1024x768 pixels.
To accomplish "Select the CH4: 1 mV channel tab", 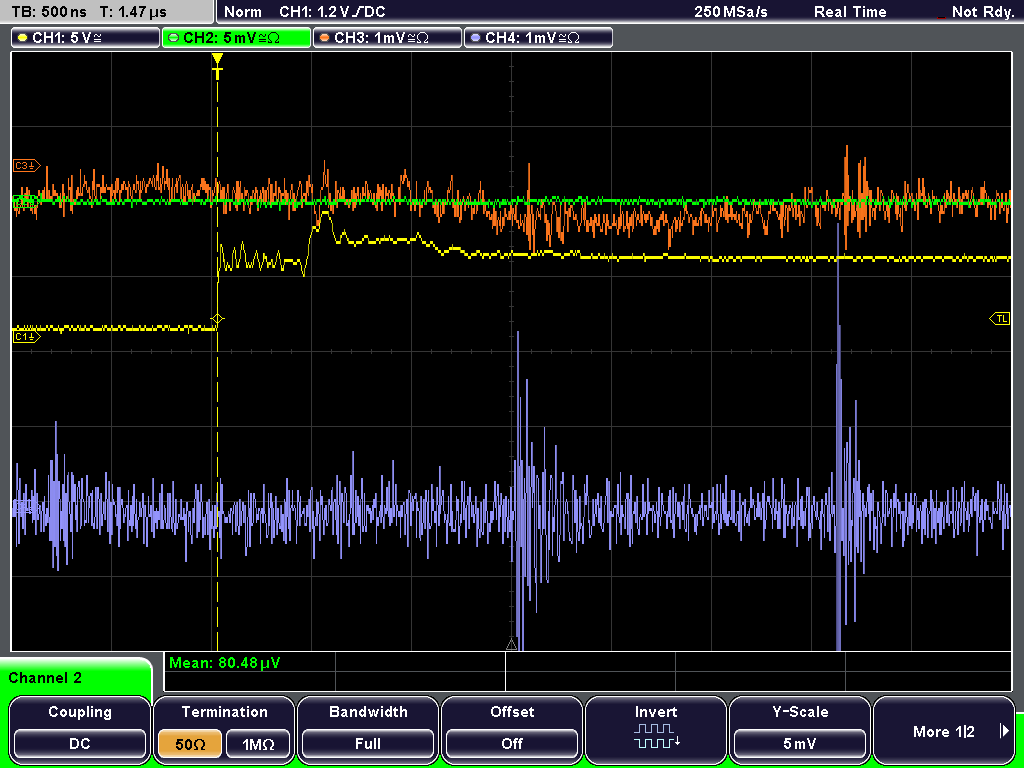I will point(538,38).
